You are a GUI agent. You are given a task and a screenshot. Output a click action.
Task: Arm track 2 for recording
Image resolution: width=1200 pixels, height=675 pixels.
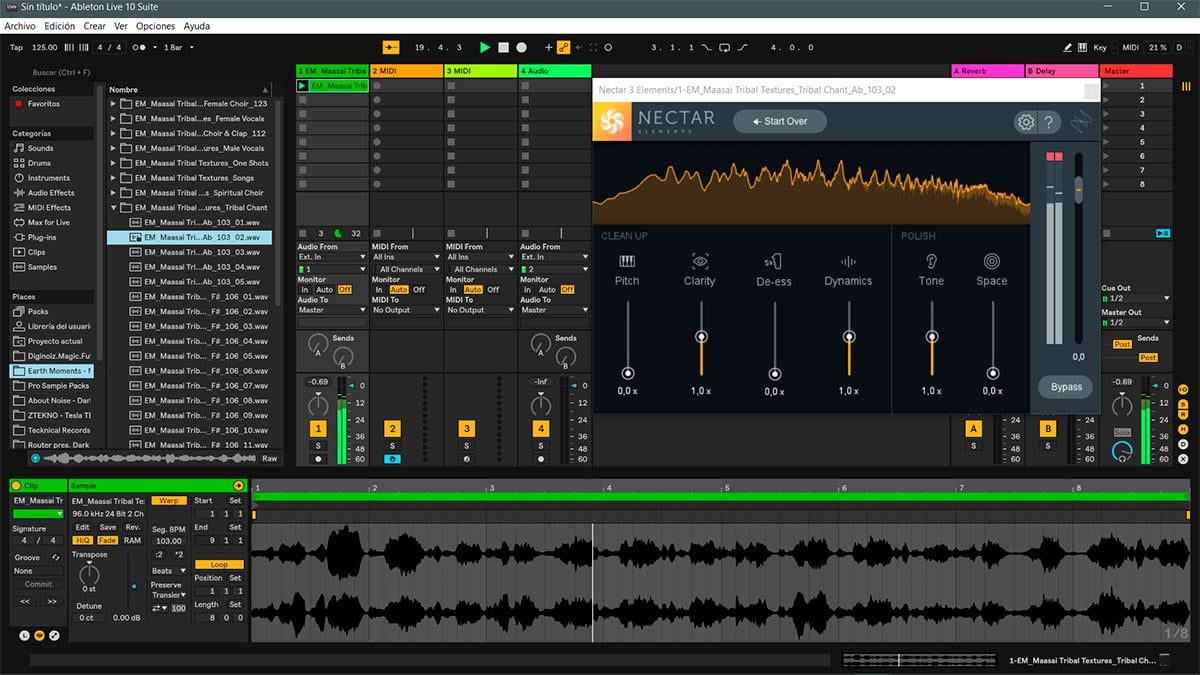pos(392,459)
